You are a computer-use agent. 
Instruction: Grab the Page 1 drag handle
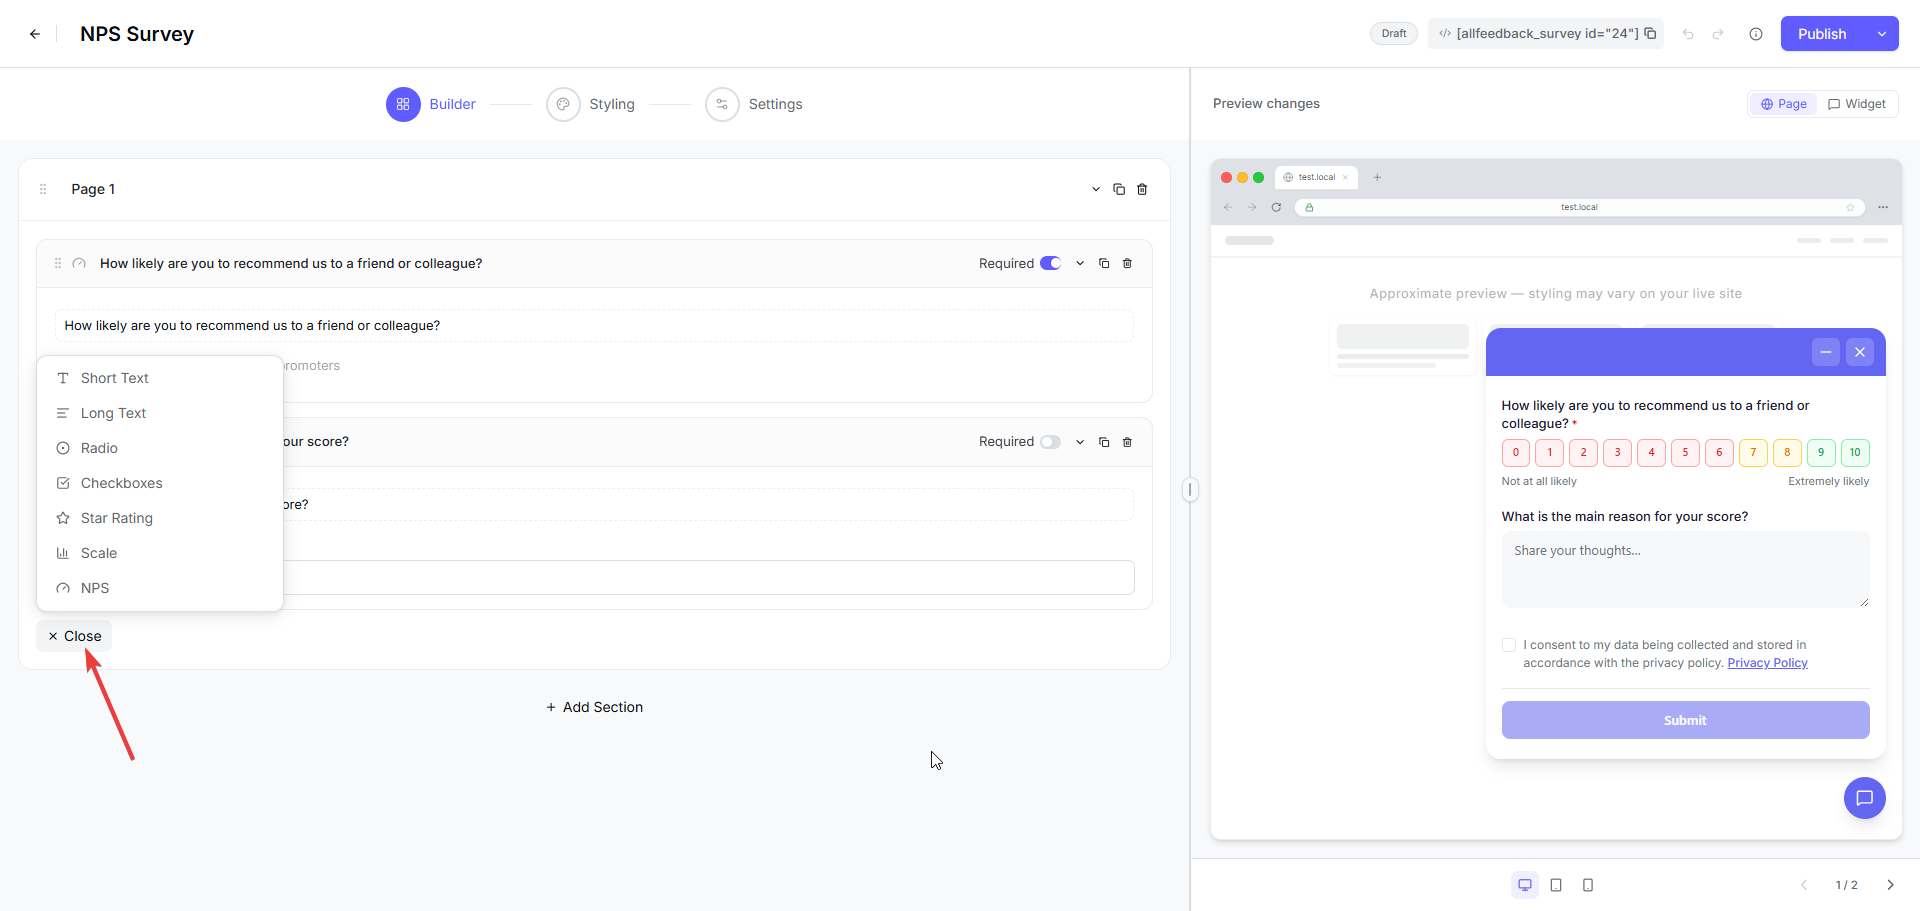(43, 189)
